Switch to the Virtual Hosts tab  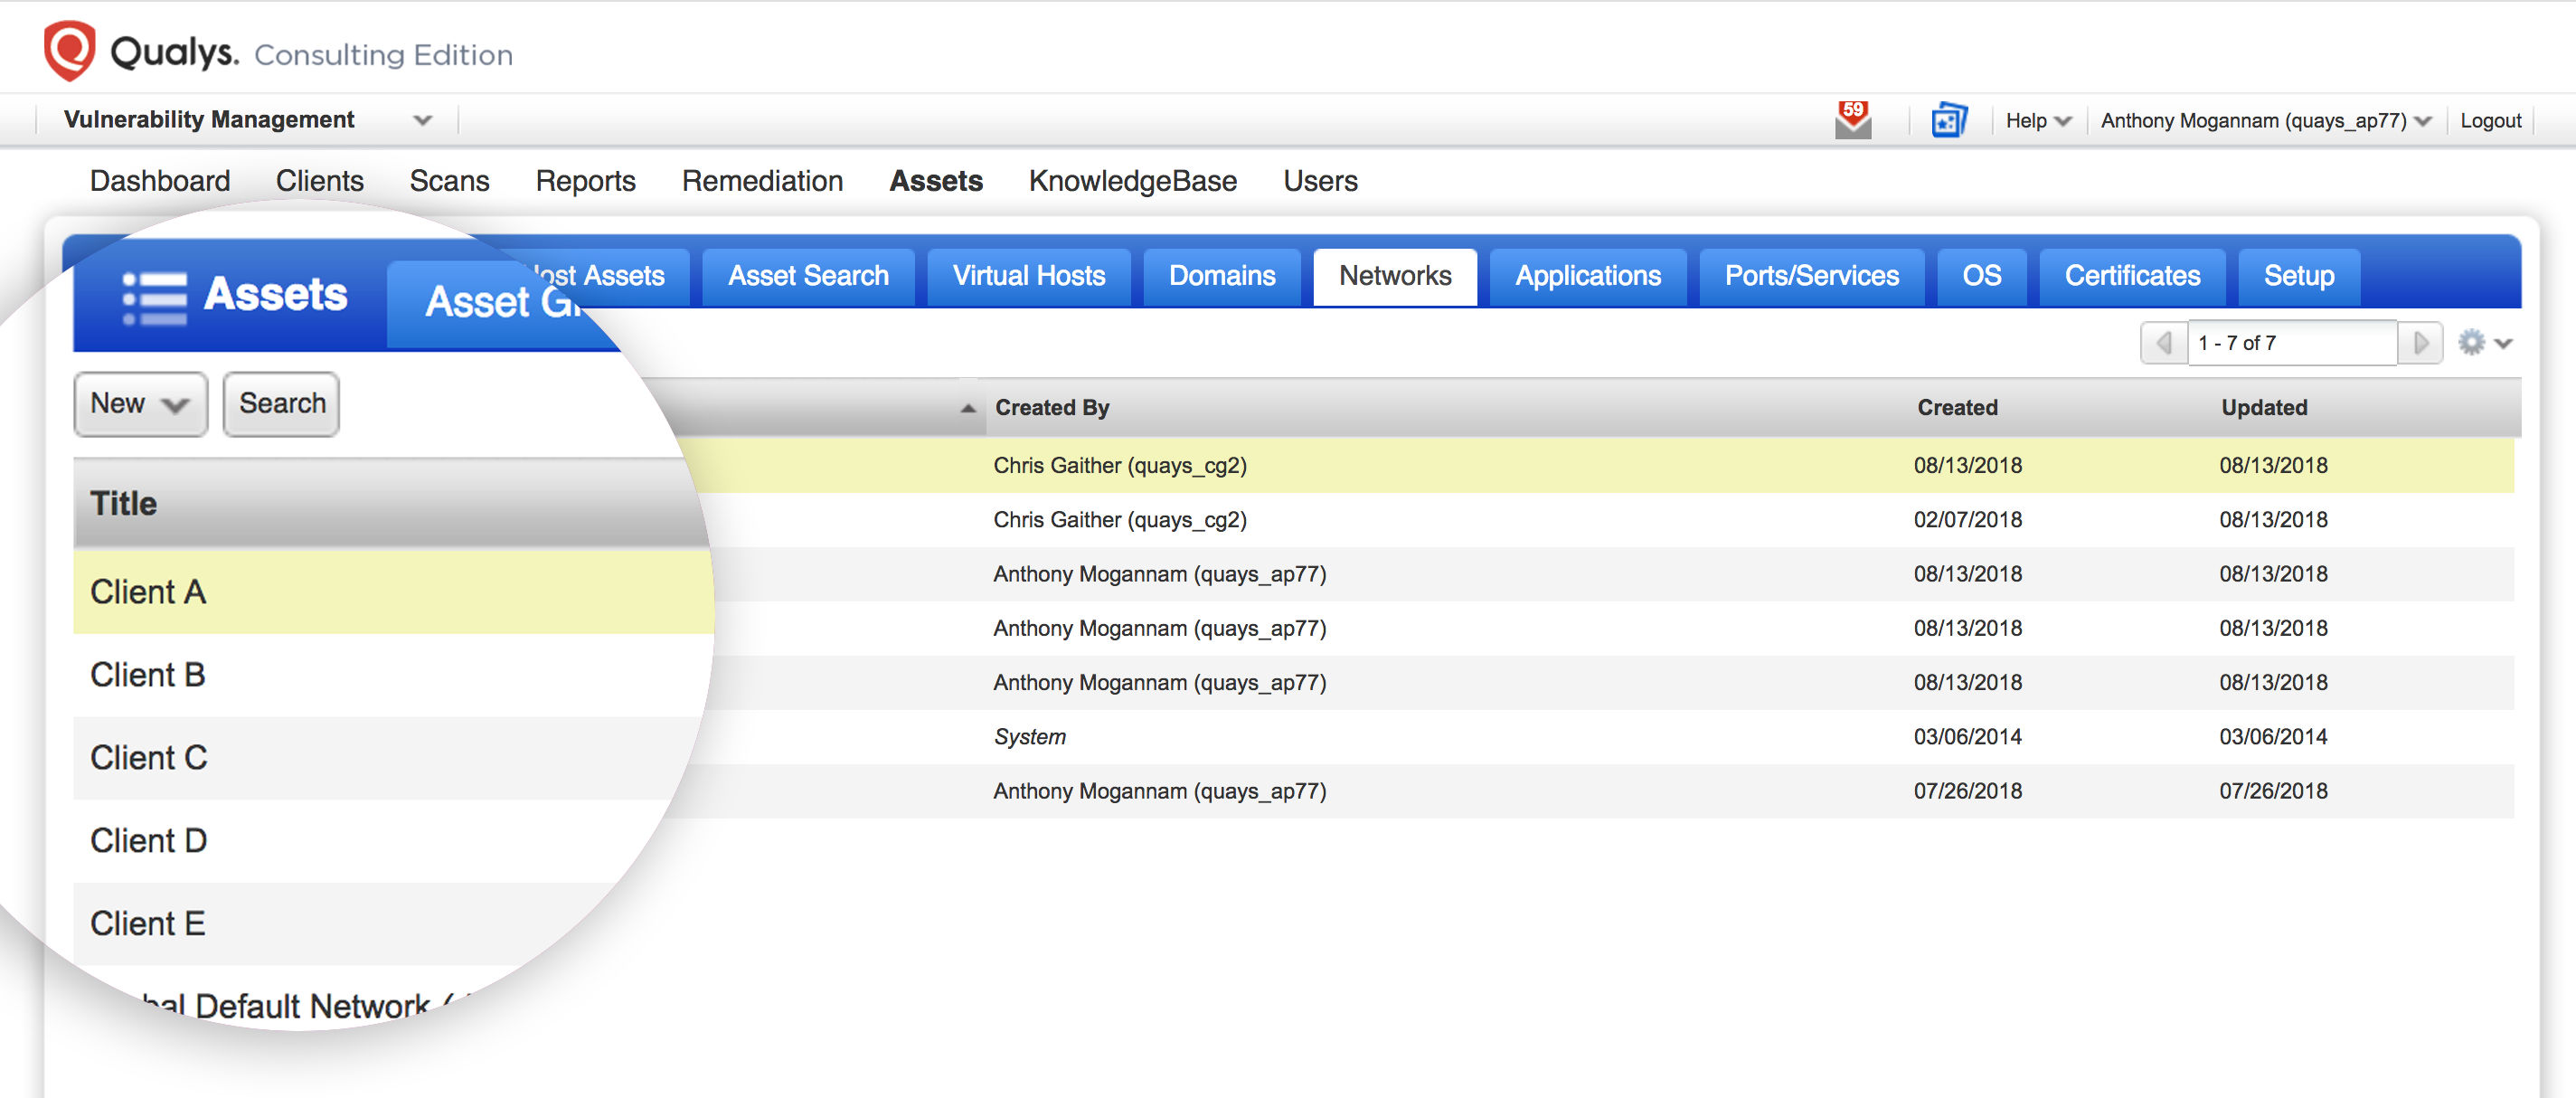[x=1028, y=276]
